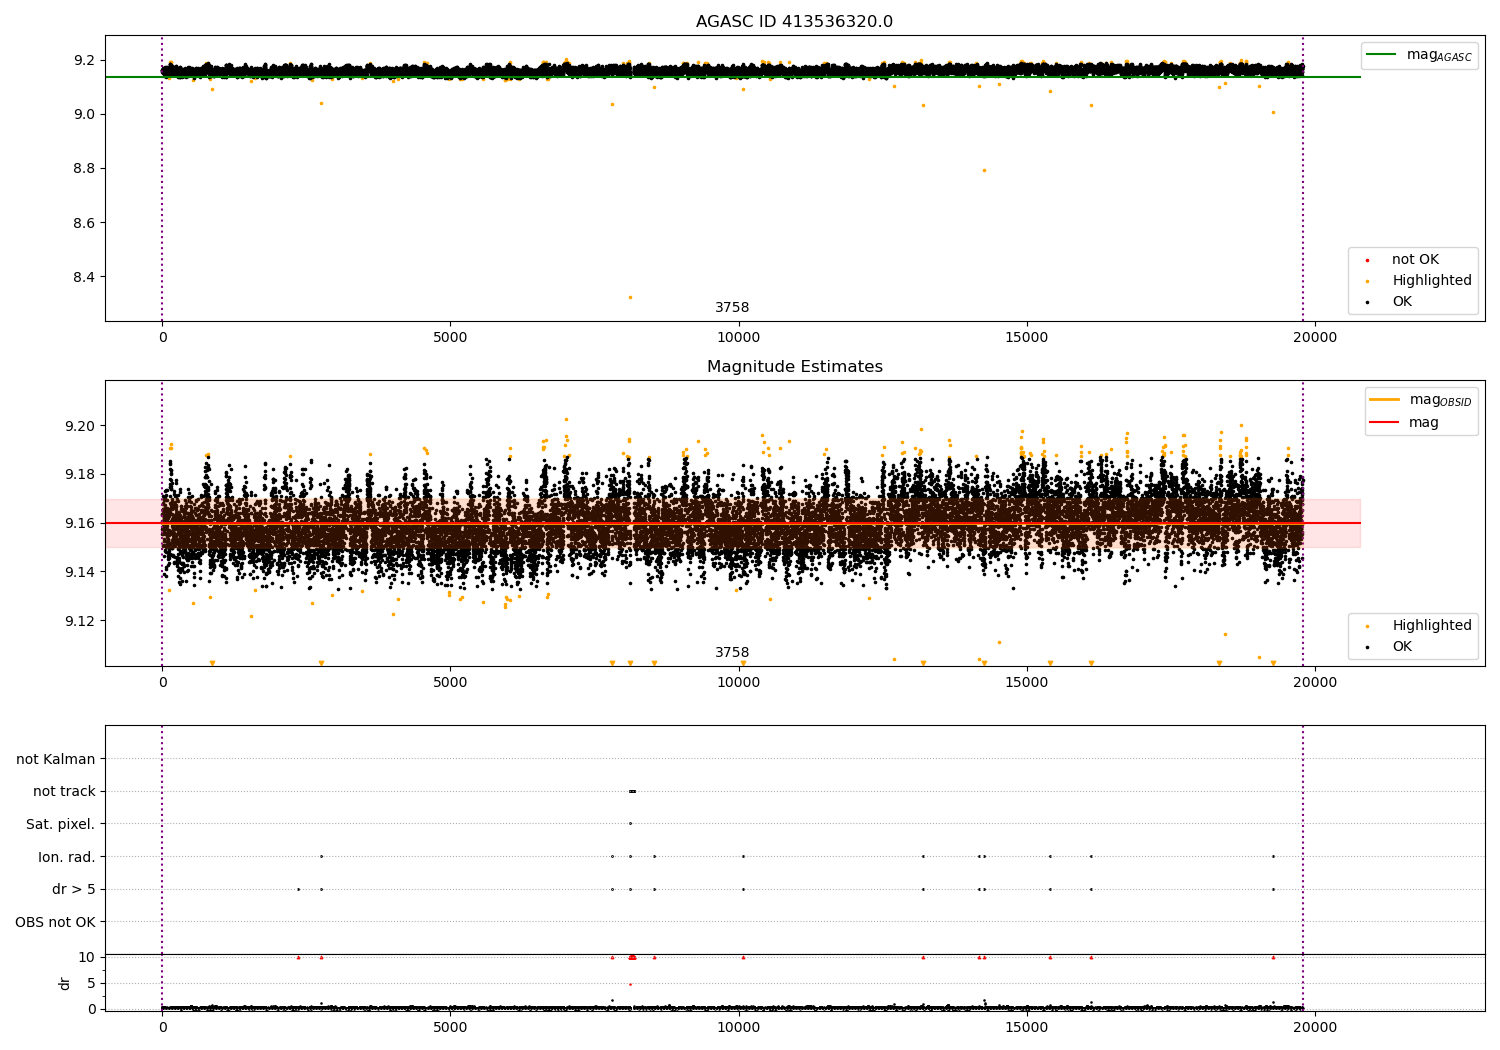The width and height of the screenshot is (1500, 1050).
Task: Click the 'Ion. rad.' axis label
Action: click(67, 857)
